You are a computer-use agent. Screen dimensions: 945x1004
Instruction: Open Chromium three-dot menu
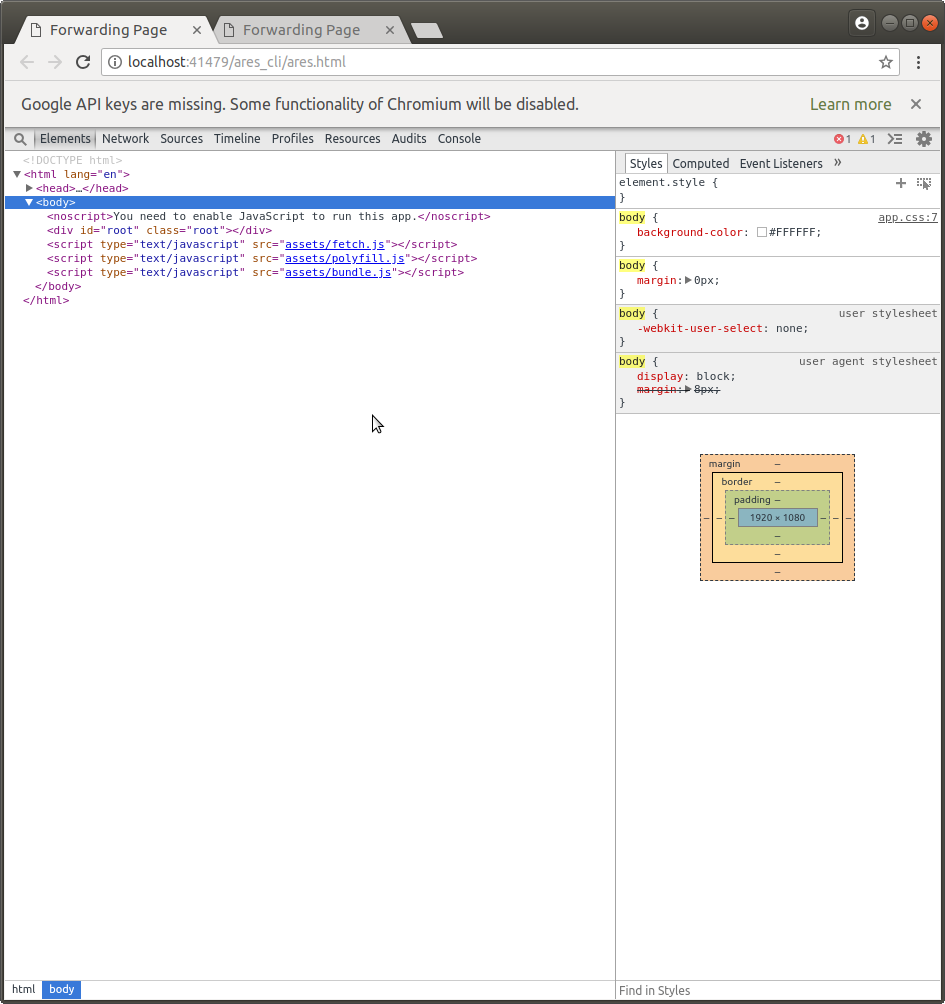918,62
